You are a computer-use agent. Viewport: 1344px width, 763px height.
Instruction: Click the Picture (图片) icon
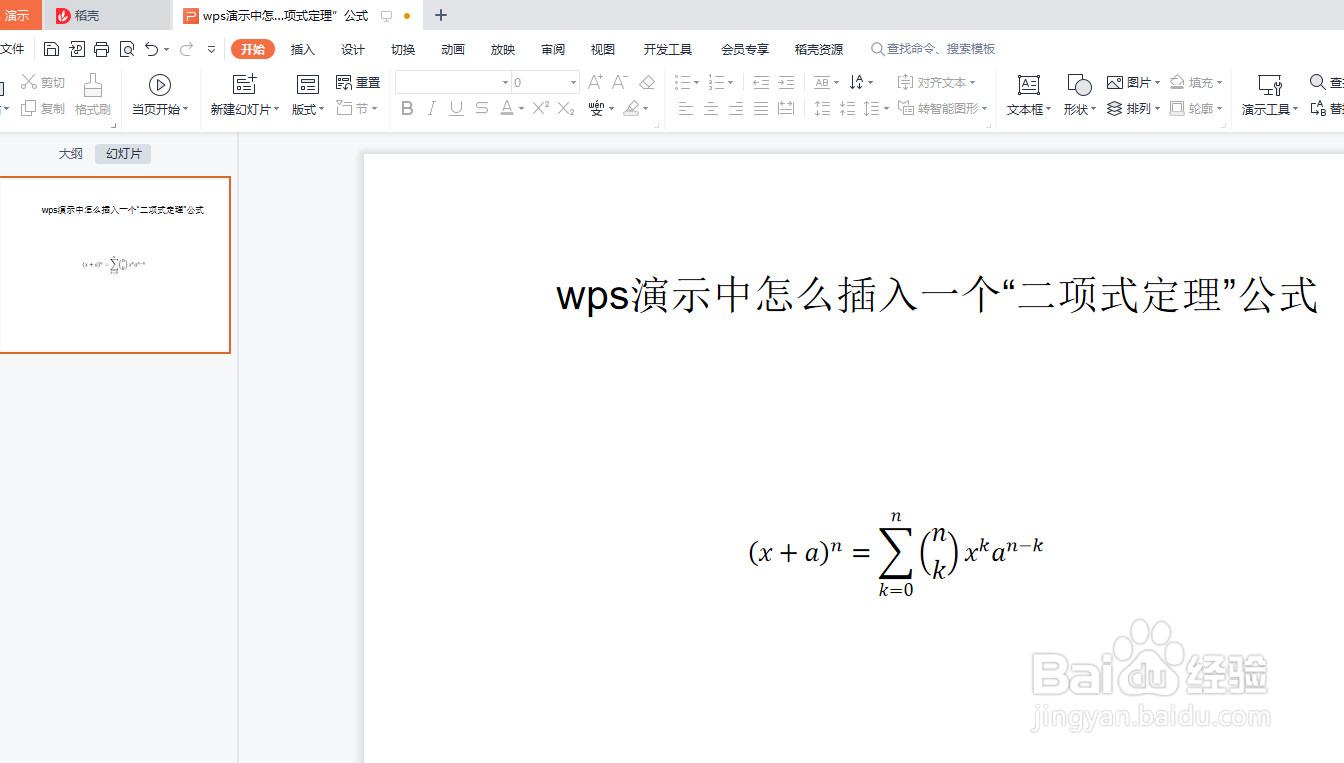(1115, 82)
